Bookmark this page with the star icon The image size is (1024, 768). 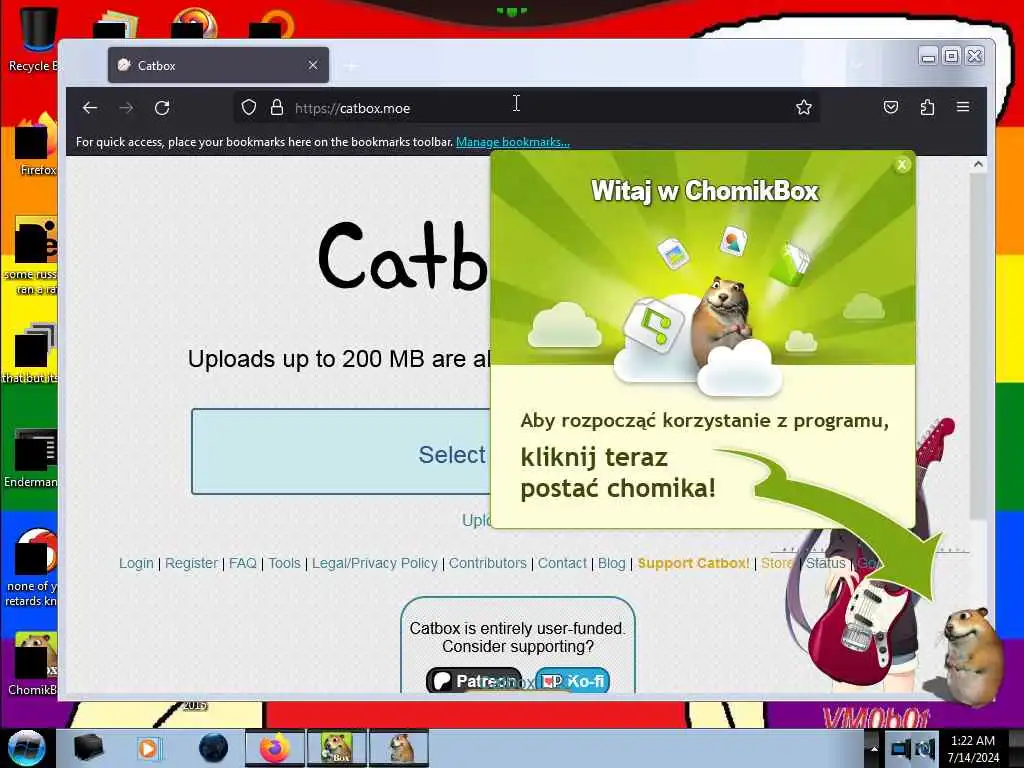click(804, 107)
